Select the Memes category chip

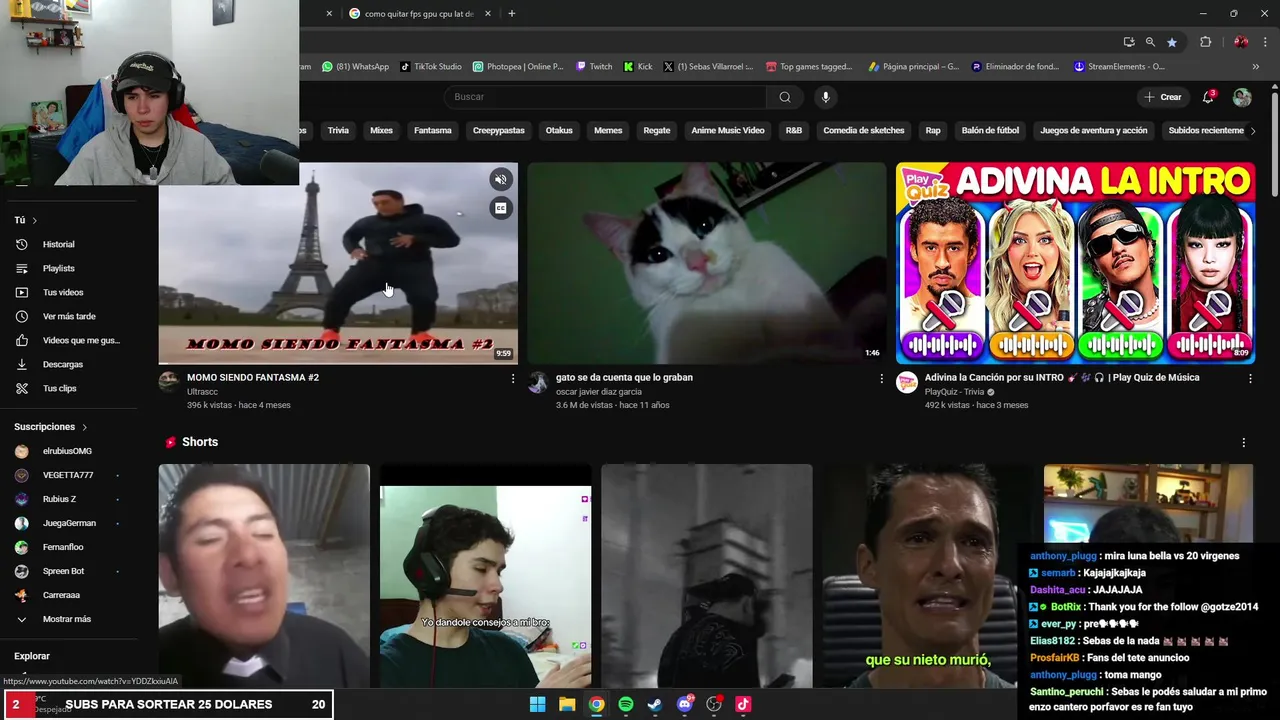coord(608,131)
